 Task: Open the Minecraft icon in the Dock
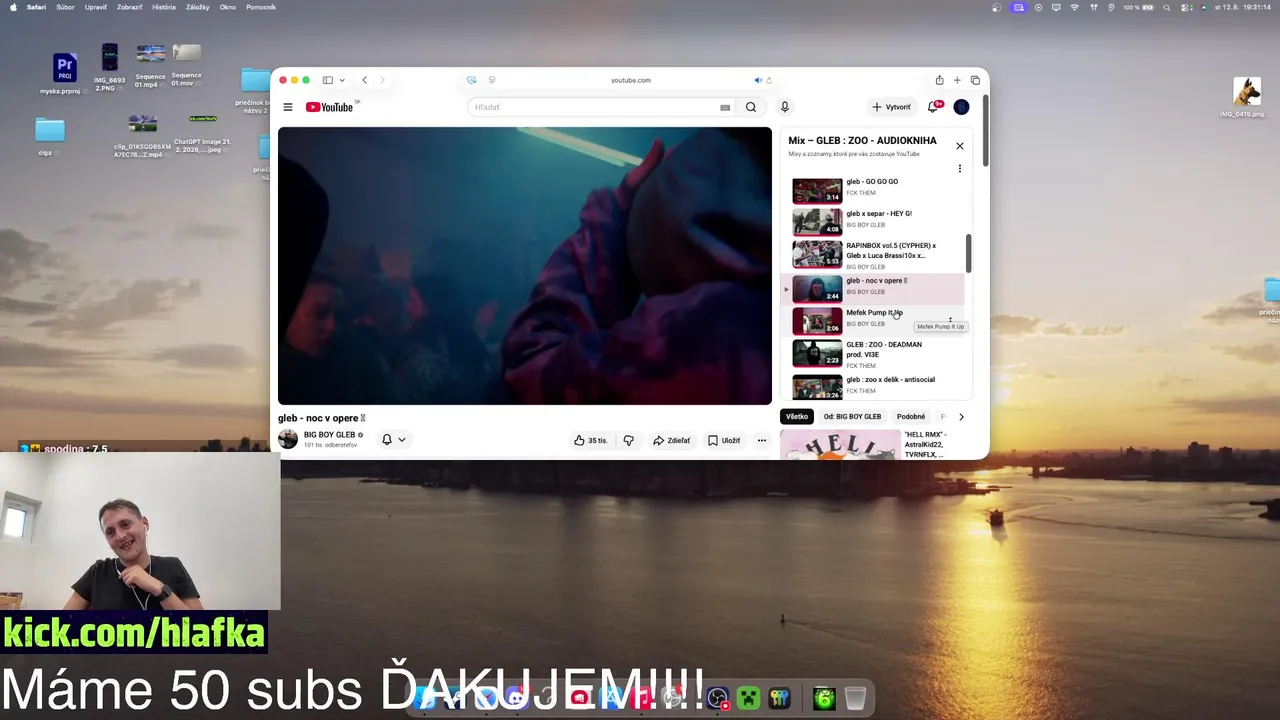click(749, 698)
